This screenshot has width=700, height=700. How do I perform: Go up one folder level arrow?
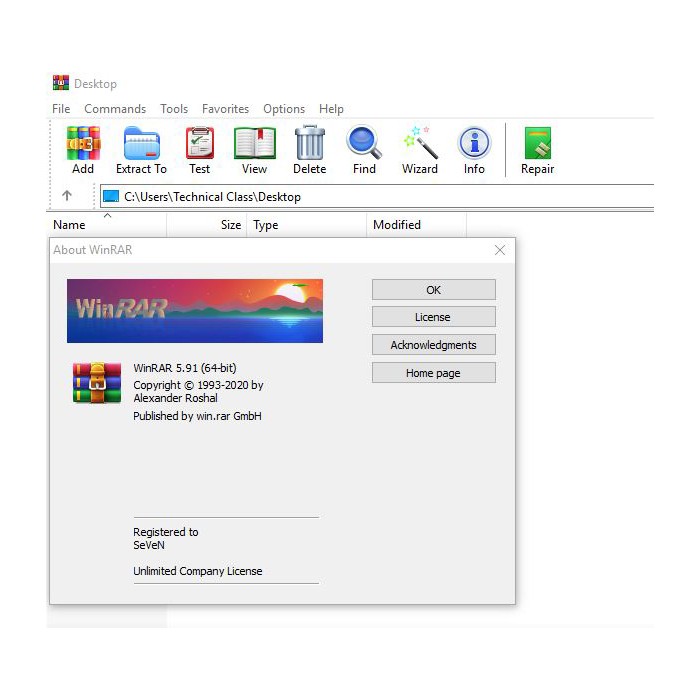(x=67, y=196)
